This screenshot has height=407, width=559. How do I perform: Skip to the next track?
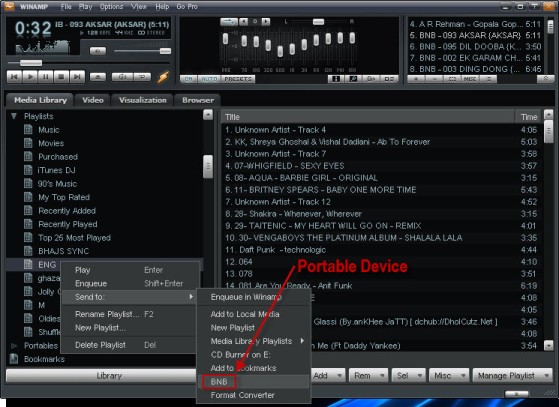point(77,77)
